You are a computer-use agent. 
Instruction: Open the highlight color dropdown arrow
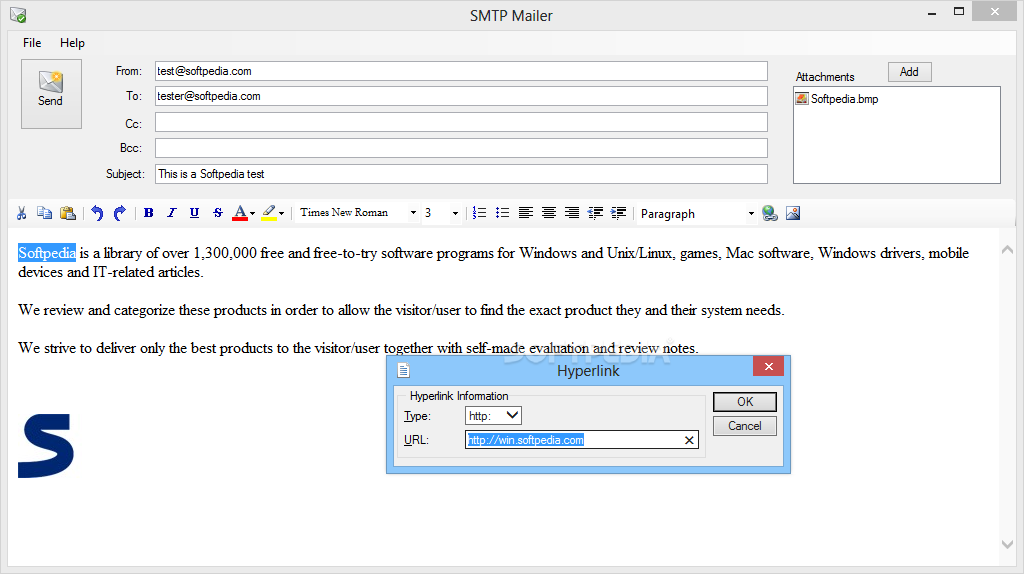tap(281, 214)
